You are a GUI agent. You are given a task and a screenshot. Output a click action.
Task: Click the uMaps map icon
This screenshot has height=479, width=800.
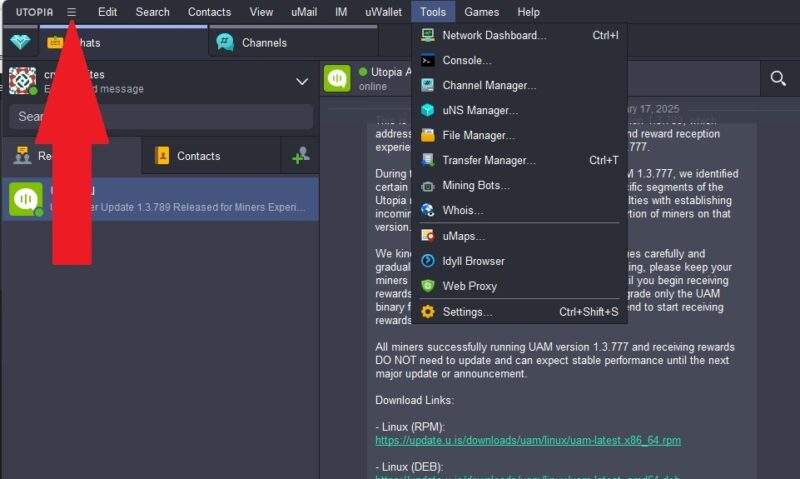[x=428, y=236]
